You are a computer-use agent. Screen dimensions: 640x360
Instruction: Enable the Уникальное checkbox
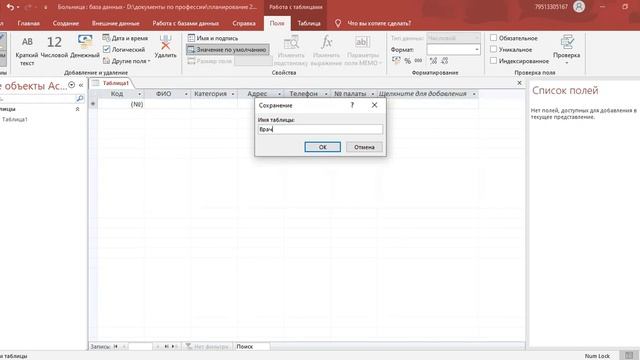pos(493,49)
